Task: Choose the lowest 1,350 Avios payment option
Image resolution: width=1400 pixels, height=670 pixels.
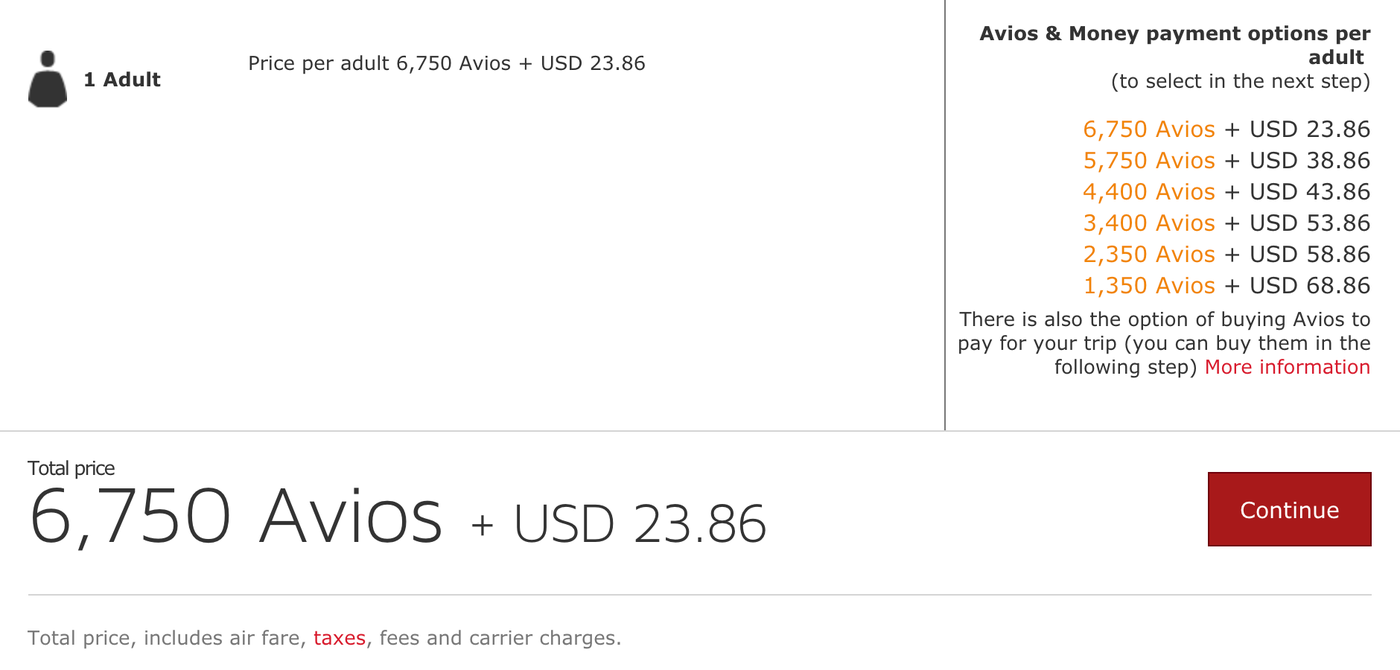Action: [1148, 285]
